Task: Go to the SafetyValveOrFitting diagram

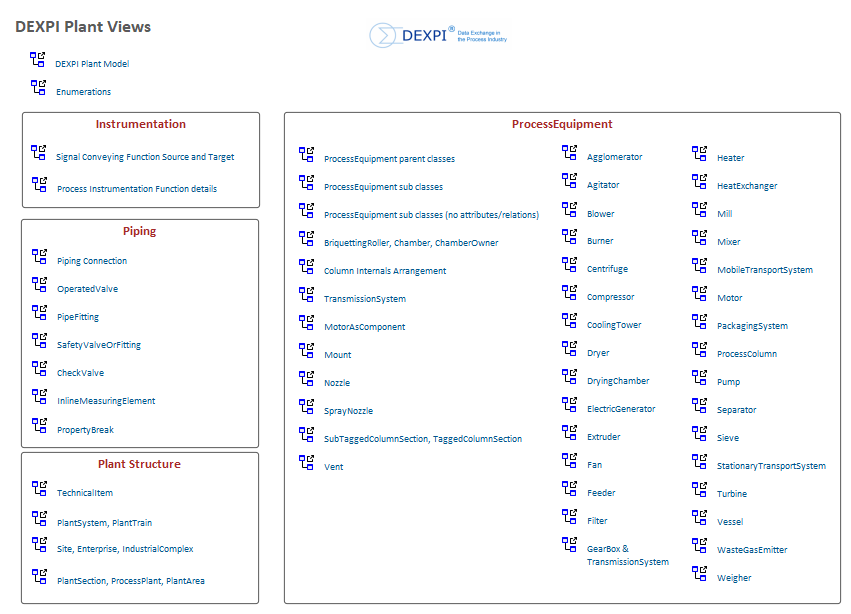Action: pyautogui.click(x=99, y=345)
